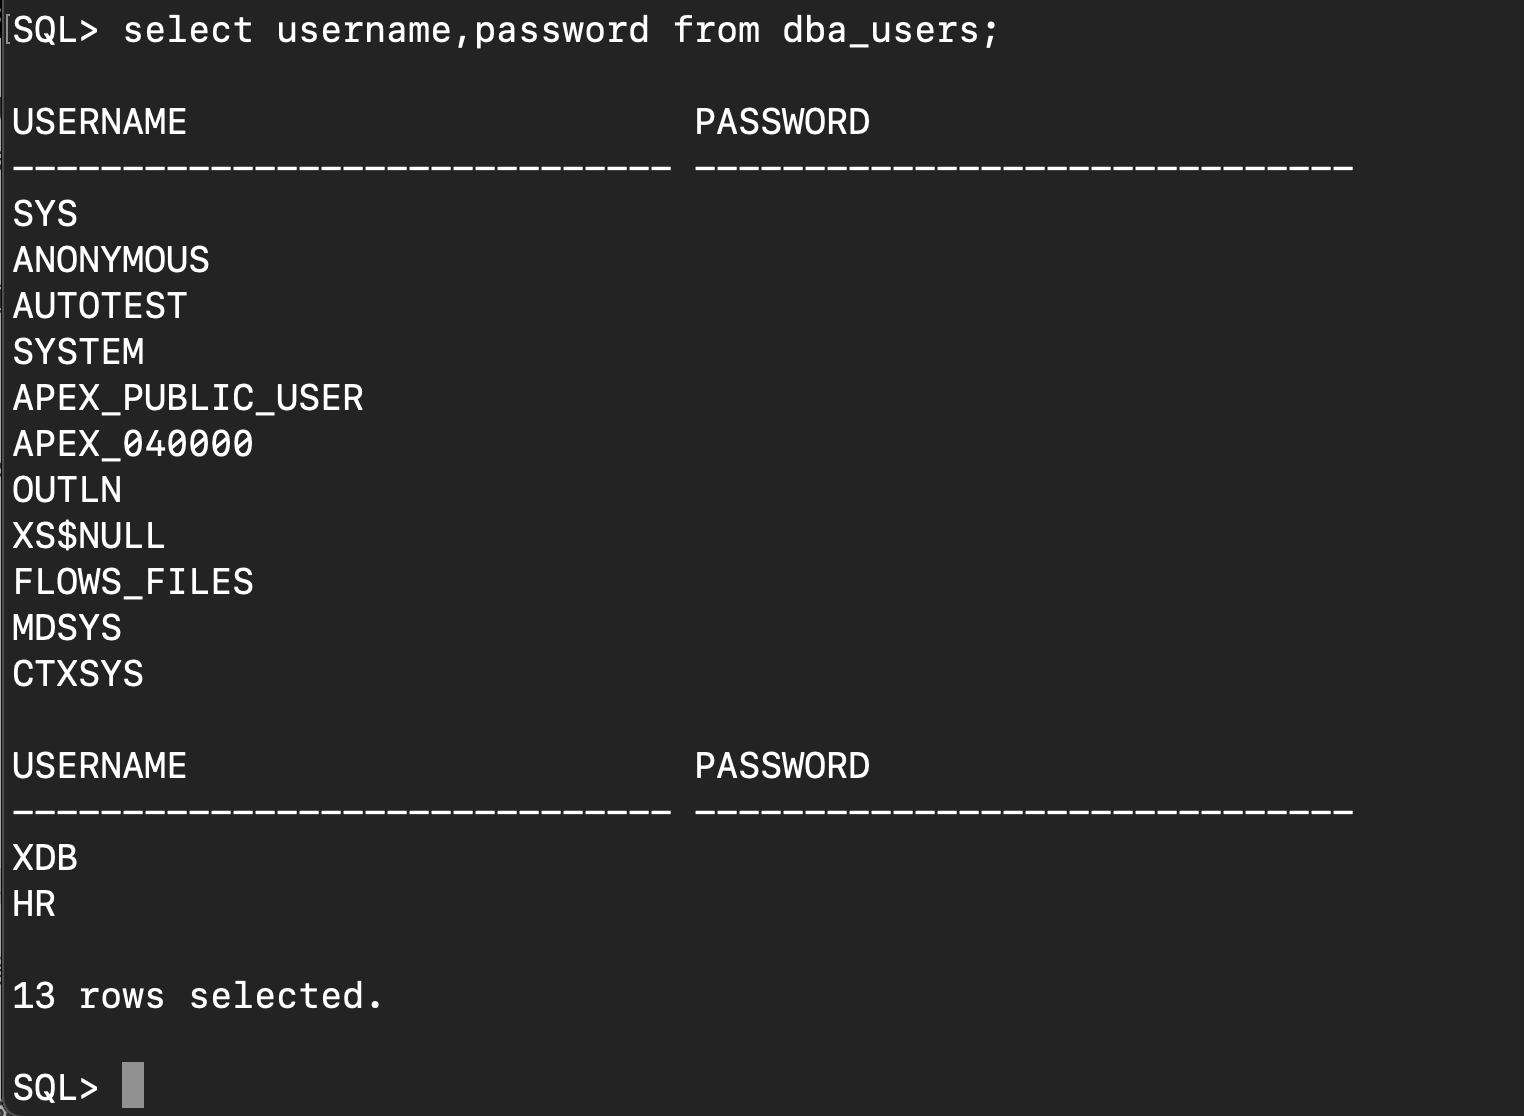Select the MDSYS username row
Image resolution: width=1524 pixels, height=1116 pixels.
(67, 628)
